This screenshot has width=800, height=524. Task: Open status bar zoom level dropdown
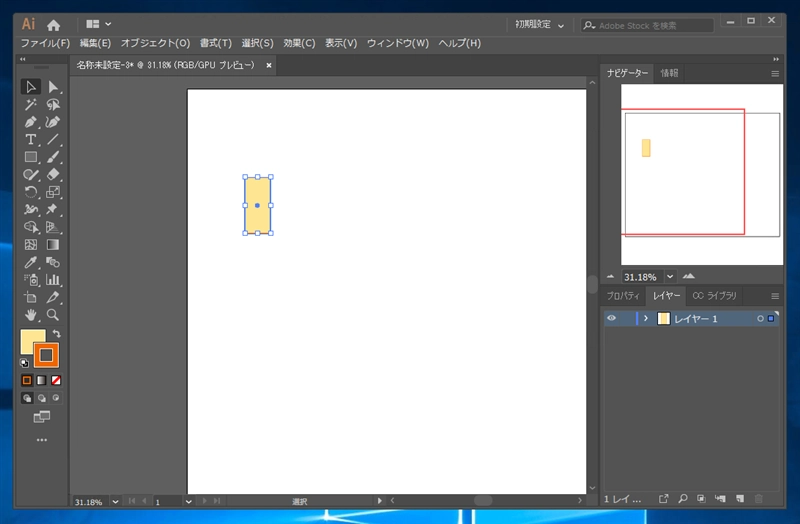115,502
